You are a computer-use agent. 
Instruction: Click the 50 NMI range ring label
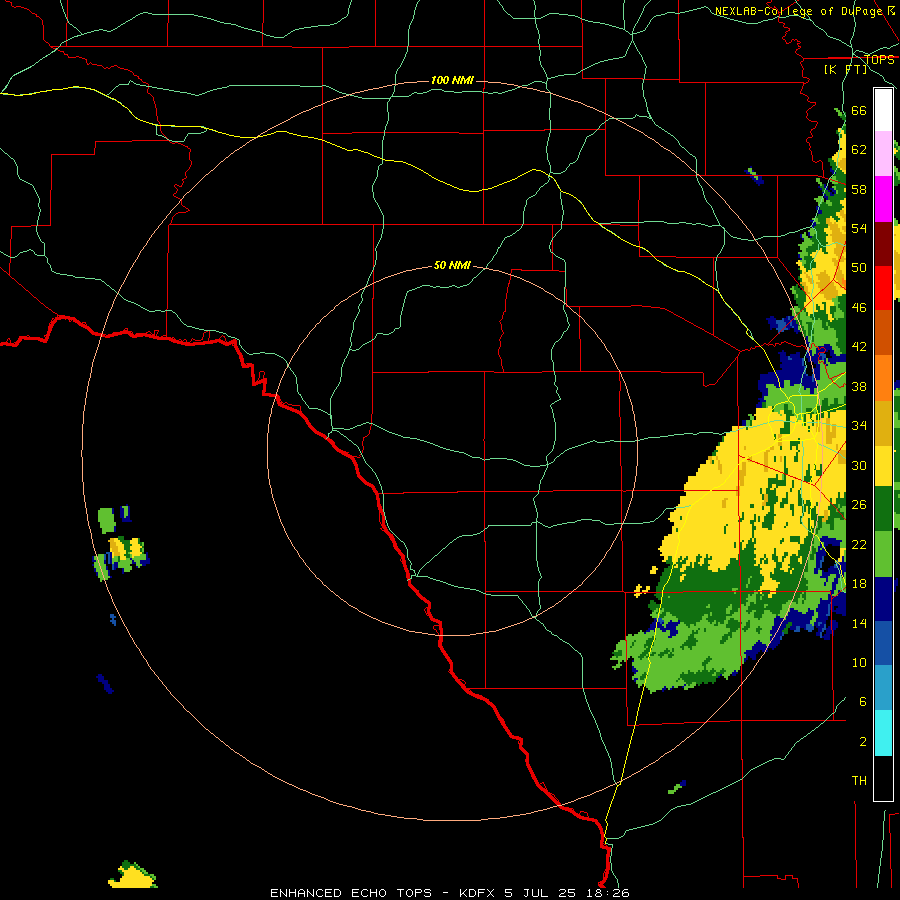(x=452, y=265)
